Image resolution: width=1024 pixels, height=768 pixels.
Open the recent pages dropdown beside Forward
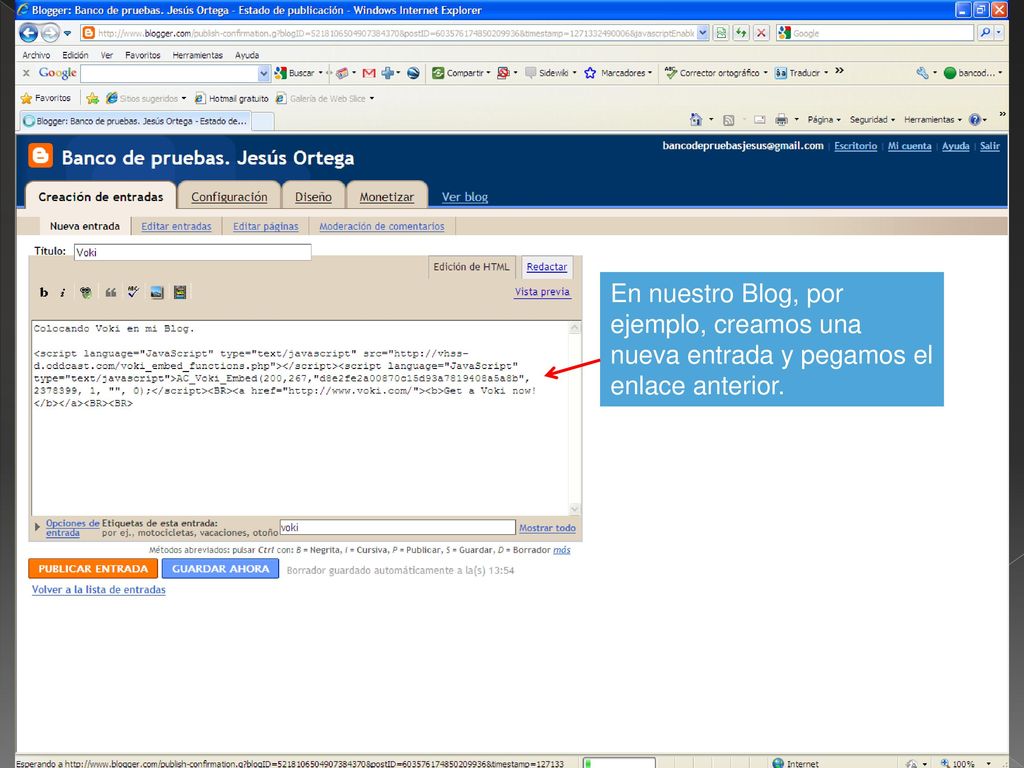(x=67, y=33)
